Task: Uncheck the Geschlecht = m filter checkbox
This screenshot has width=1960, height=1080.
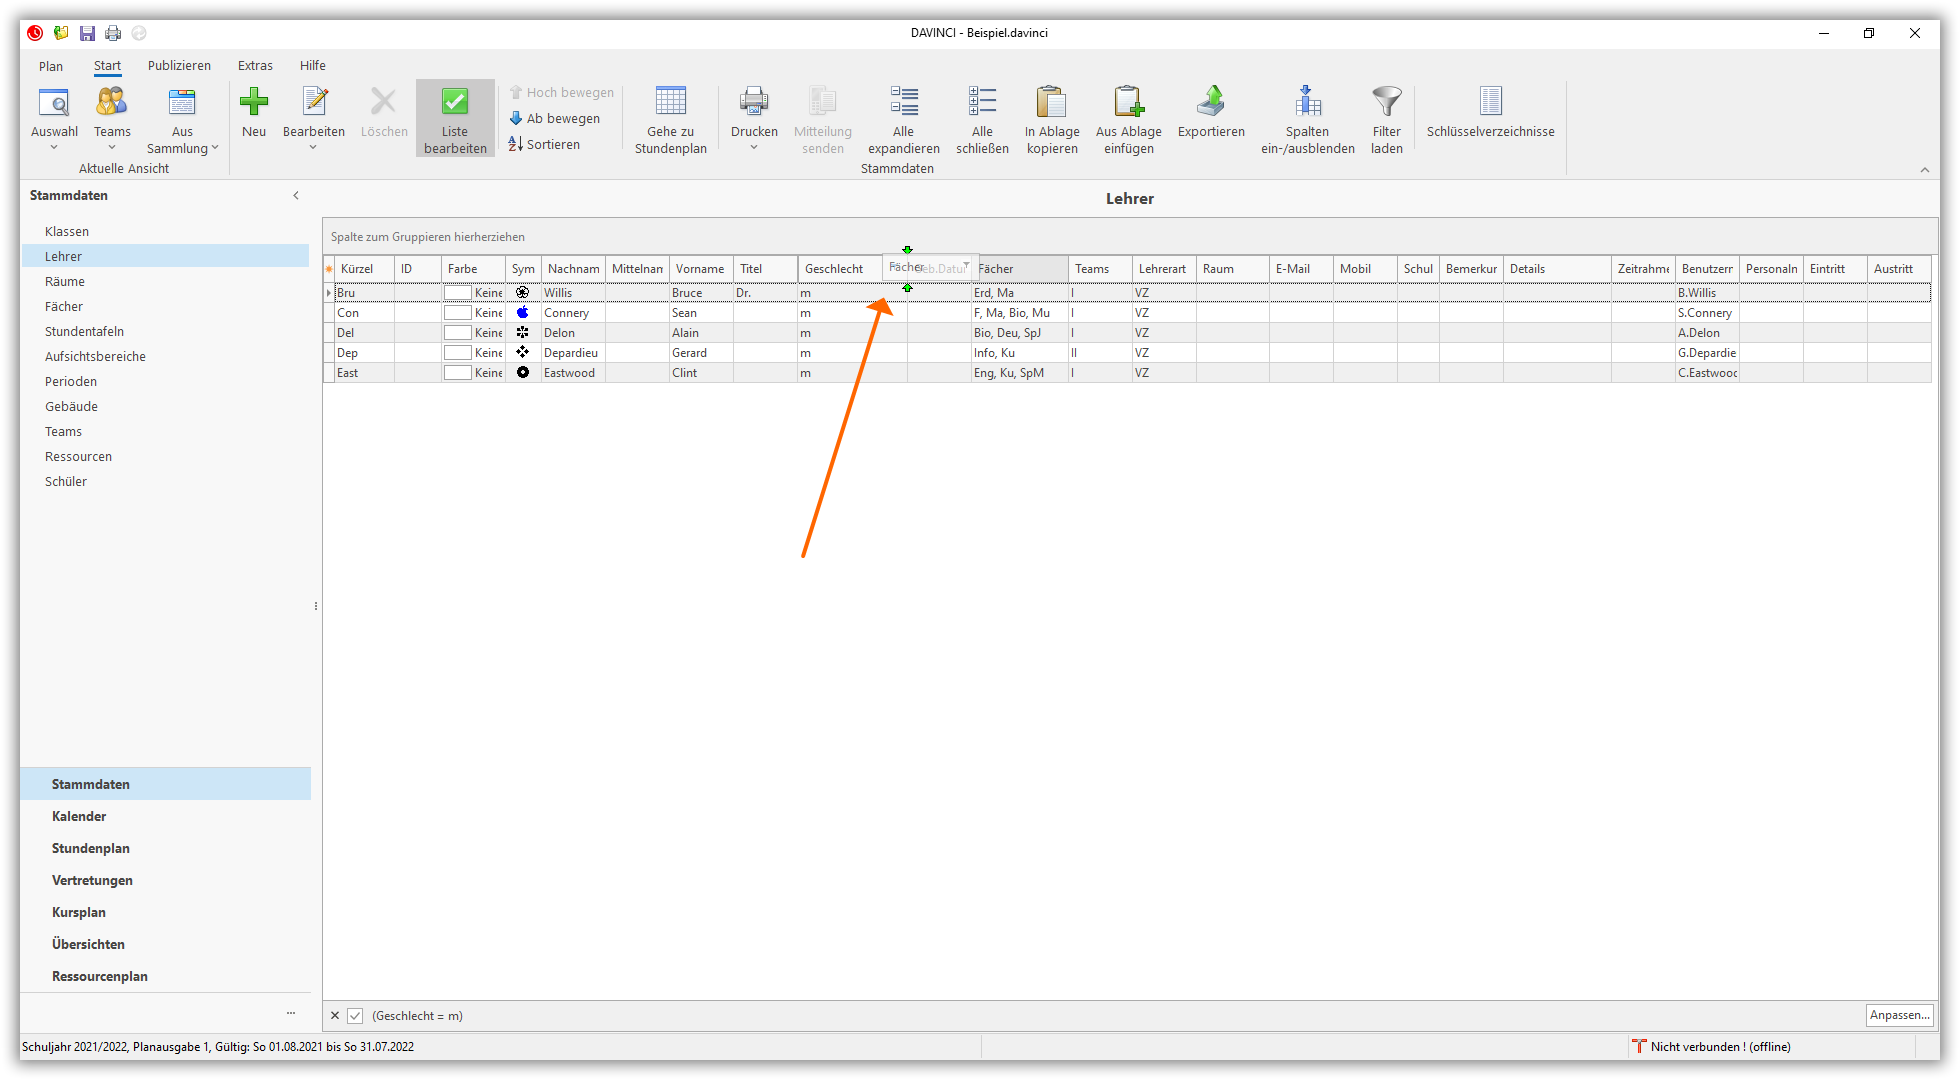Action: pos(355,1016)
